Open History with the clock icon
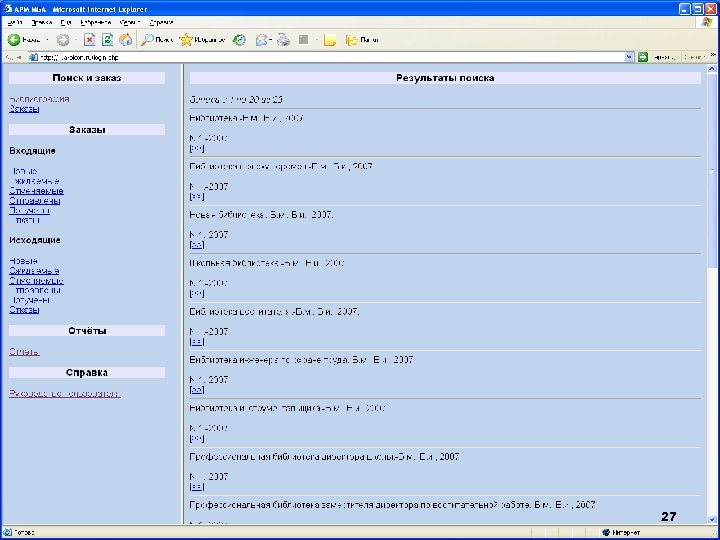This screenshot has height=540, width=720. 239,40
